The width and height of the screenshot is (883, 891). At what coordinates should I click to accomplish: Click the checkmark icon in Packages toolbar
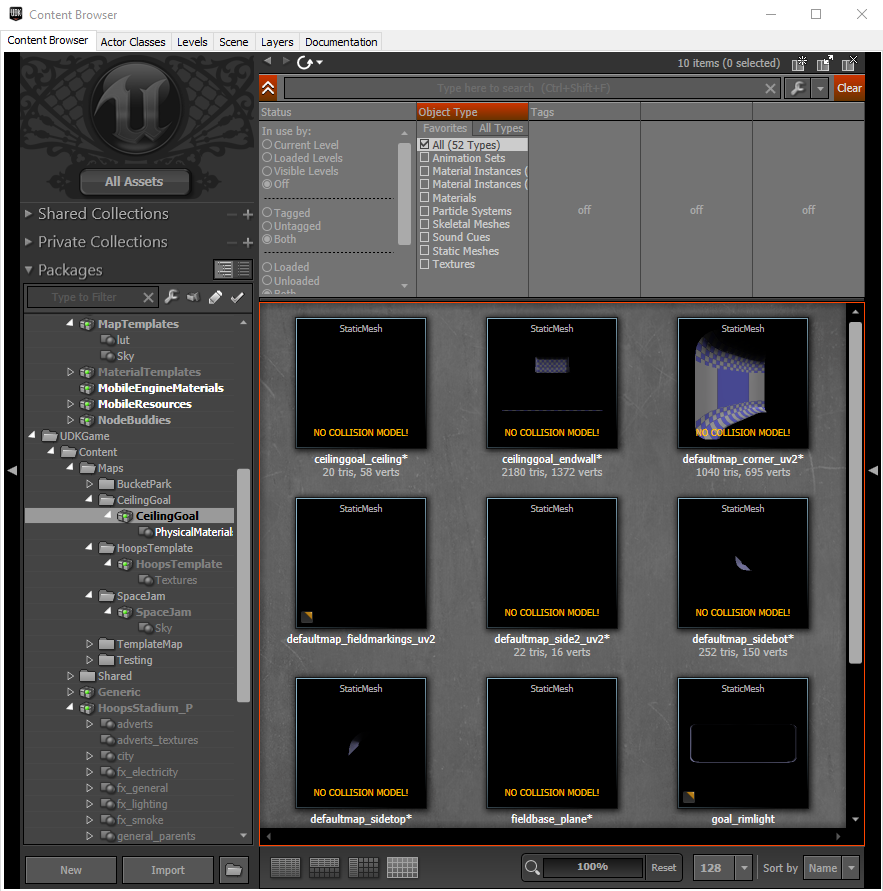pos(236,297)
